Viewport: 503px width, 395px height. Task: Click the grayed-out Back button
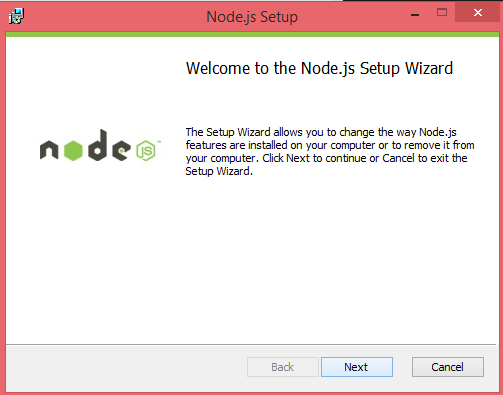(x=283, y=367)
